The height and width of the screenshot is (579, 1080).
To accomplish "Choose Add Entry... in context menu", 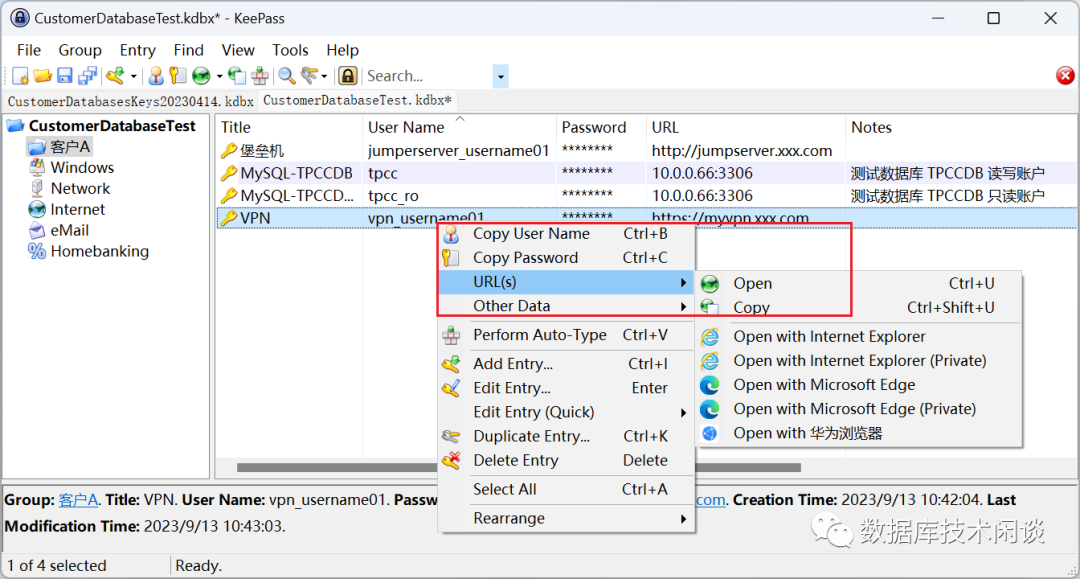I will point(566,364).
